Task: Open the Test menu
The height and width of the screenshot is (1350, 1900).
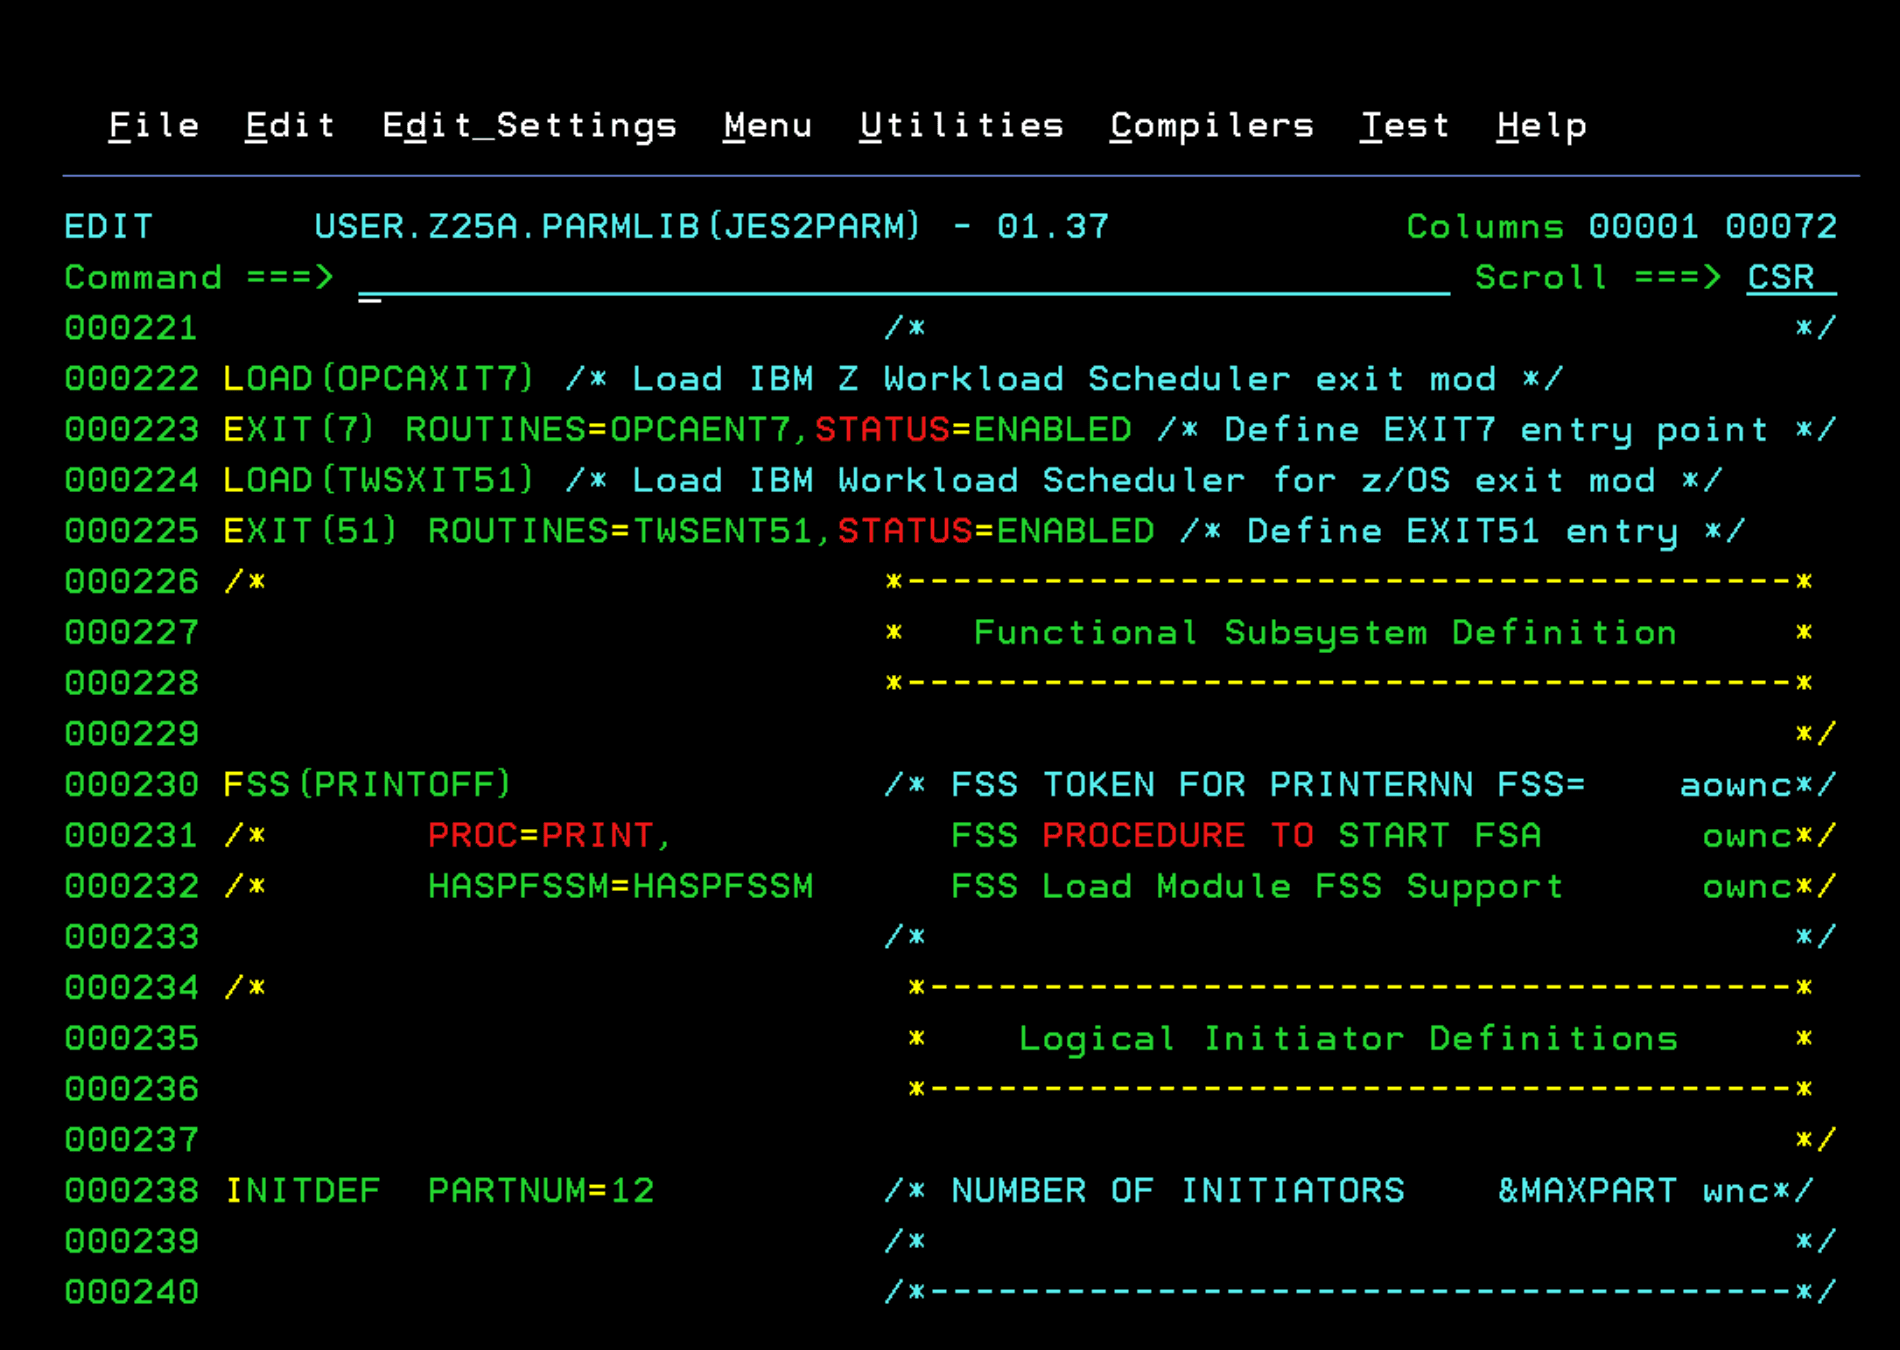Action: tap(1404, 125)
